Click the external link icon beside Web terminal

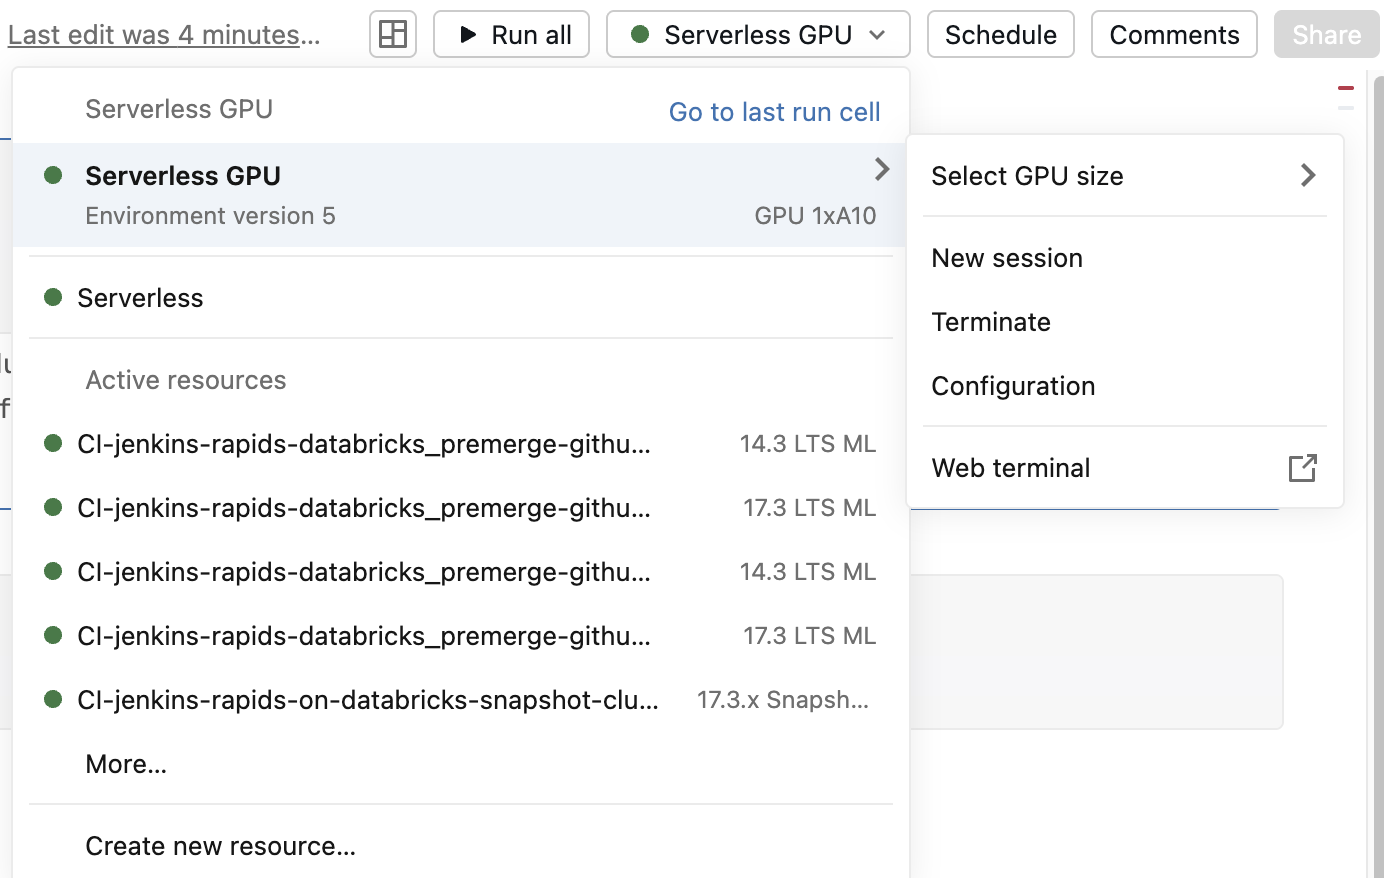pyautogui.click(x=1302, y=468)
